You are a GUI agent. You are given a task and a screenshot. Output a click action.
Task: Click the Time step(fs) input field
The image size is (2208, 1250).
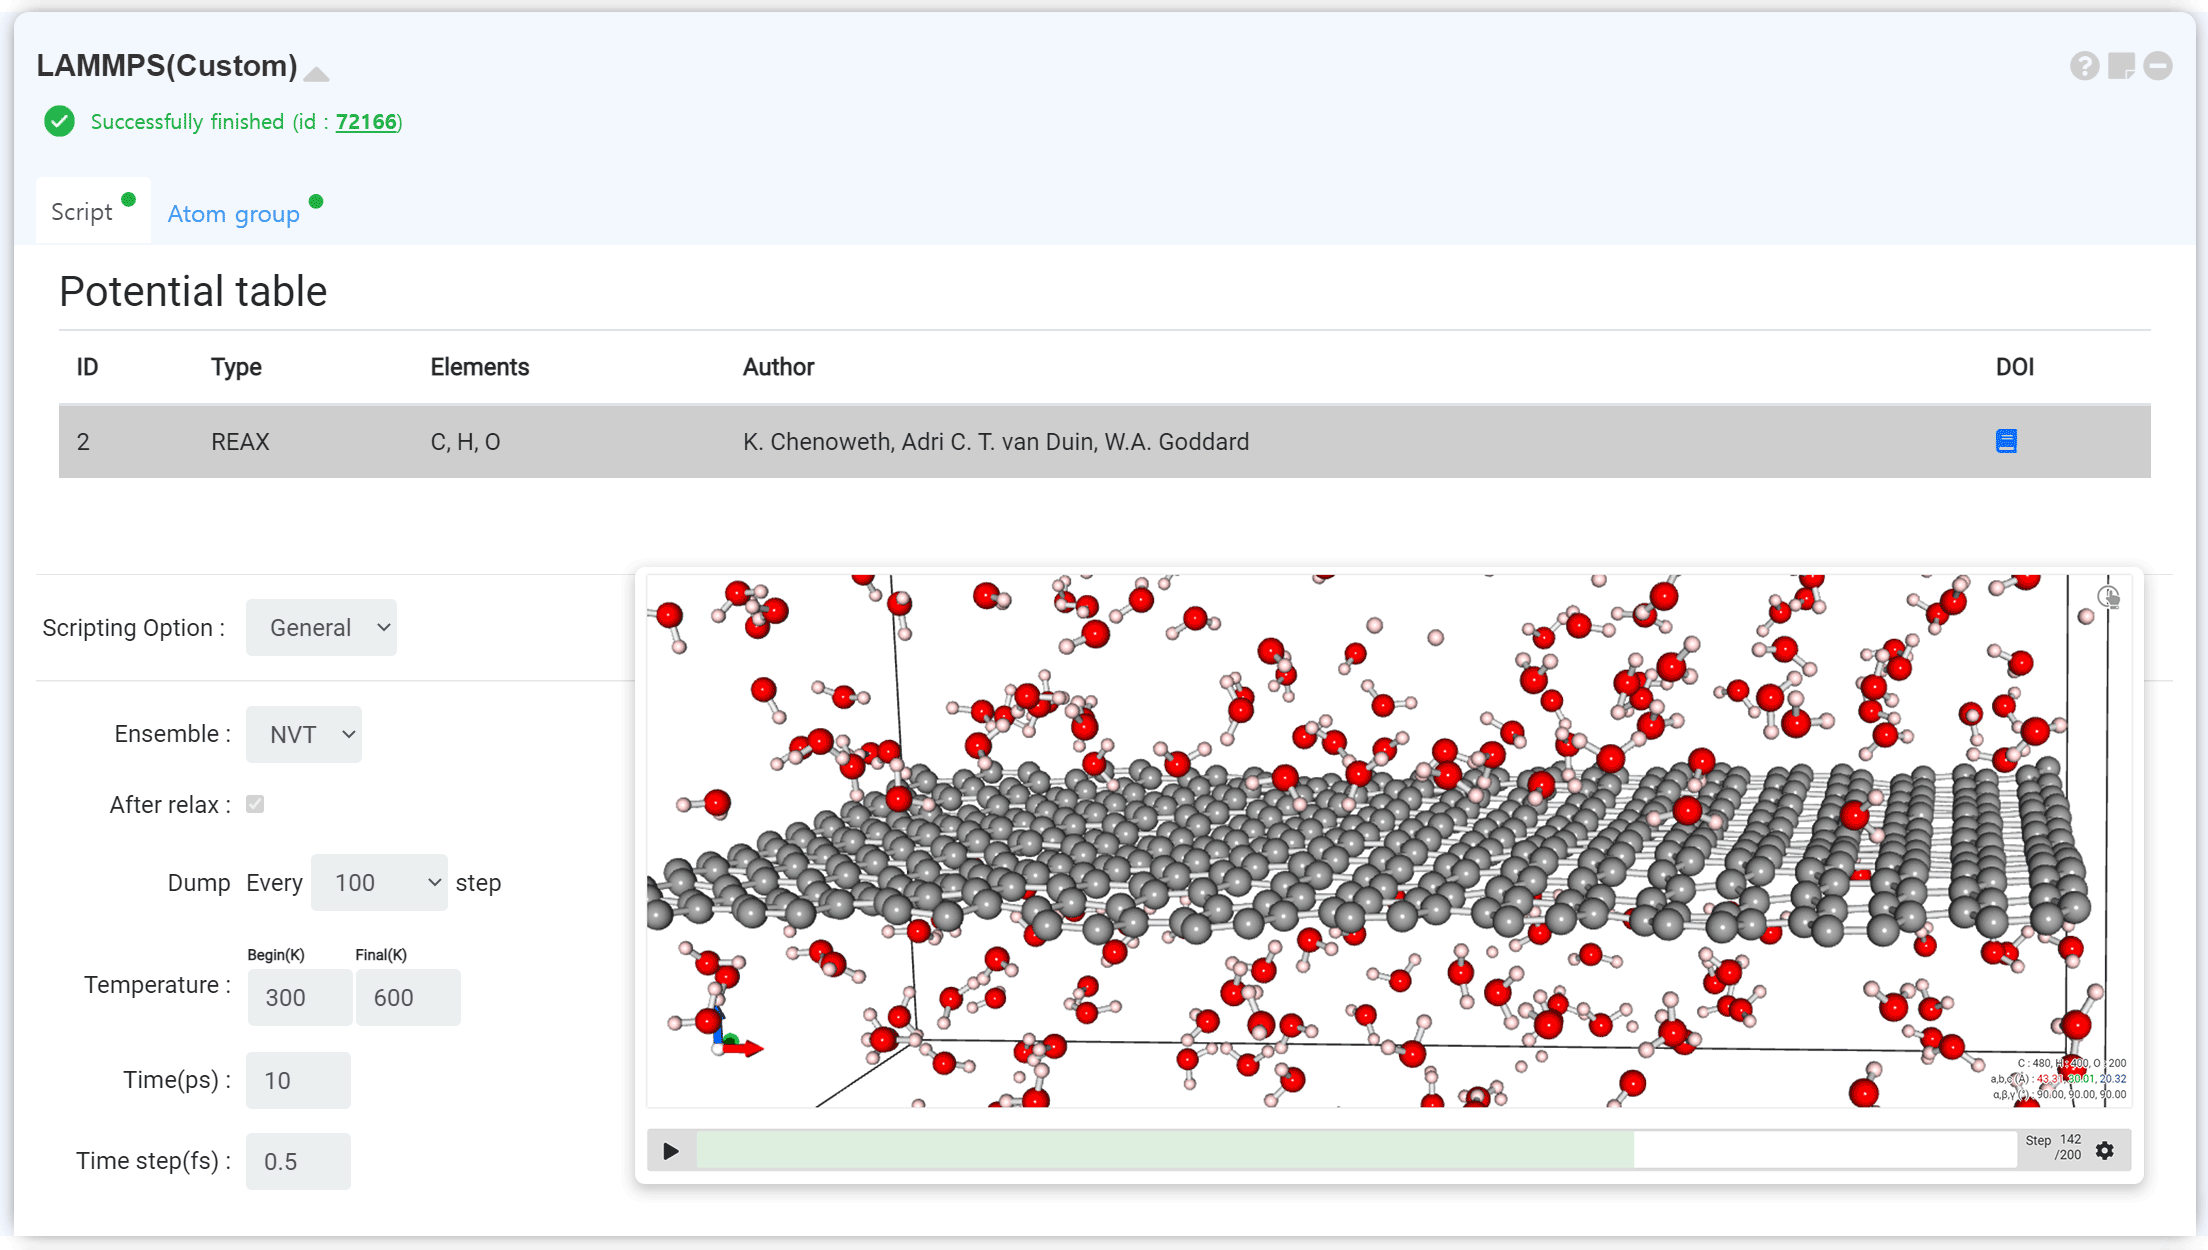298,1161
